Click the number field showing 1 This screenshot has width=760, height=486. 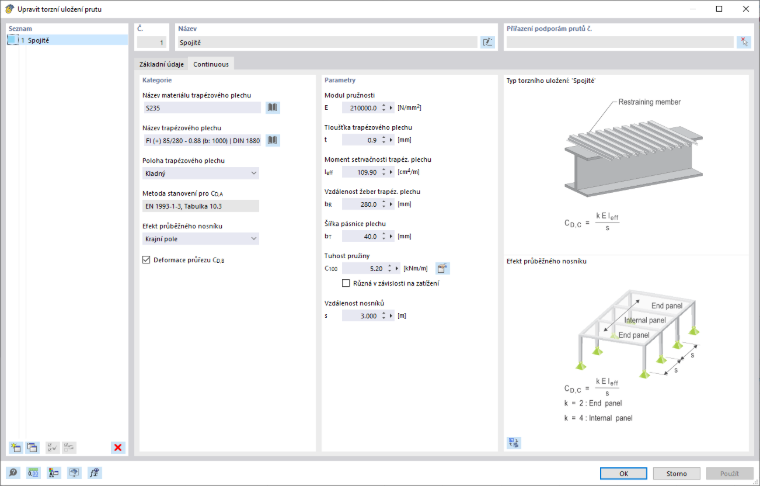pyautogui.click(x=151, y=42)
